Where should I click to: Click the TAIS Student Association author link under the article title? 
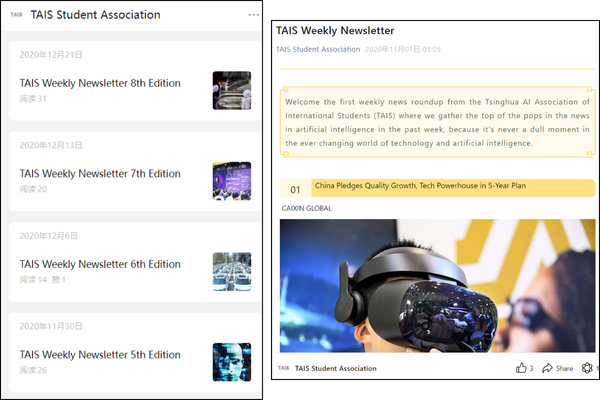(x=318, y=49)
